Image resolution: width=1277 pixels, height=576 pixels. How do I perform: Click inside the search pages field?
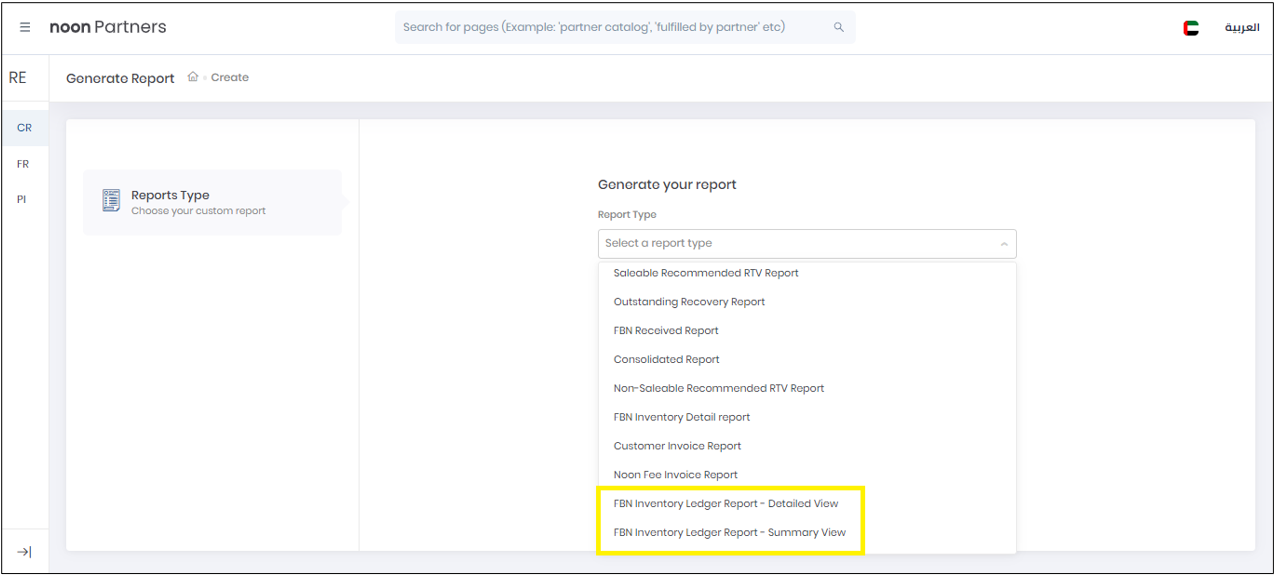point(600,27)
